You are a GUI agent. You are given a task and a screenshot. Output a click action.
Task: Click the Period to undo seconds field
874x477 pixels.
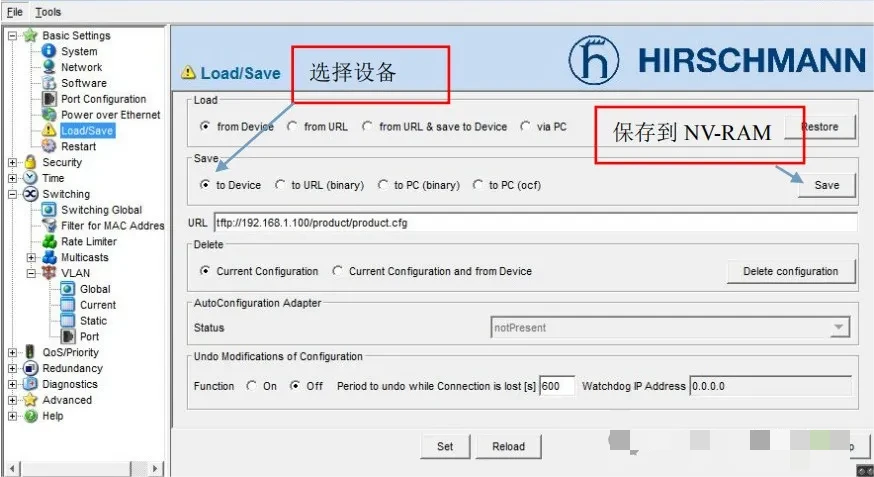tap(557, 386)
